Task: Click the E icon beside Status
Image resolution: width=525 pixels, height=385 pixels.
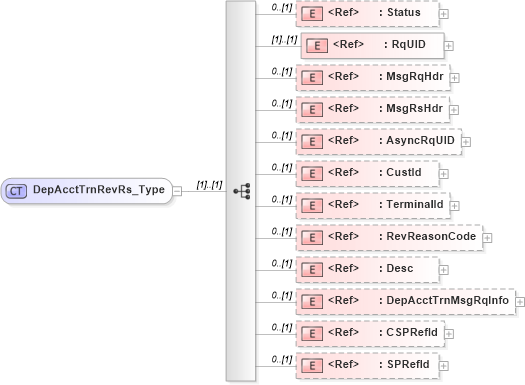Action: [312, 14]
